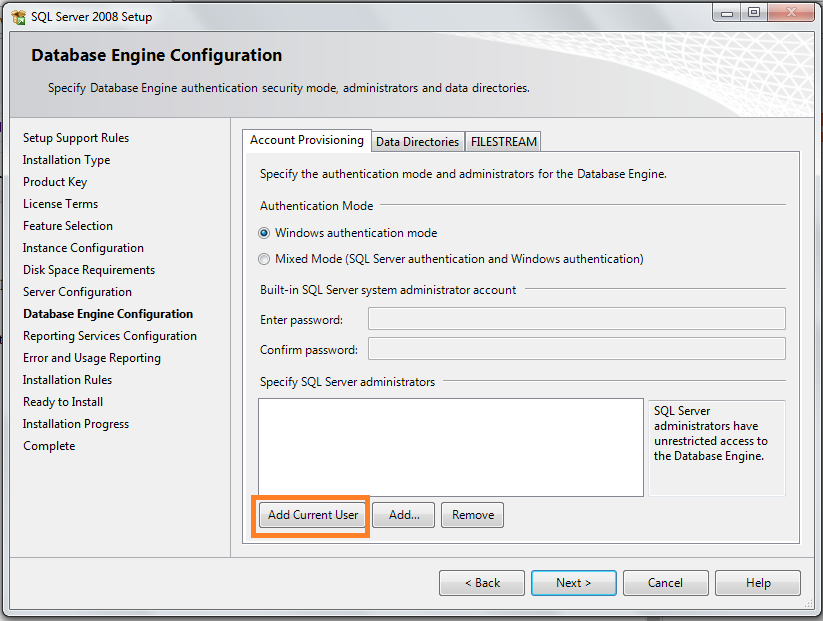This screenshot has height=621, width=823.
Task: Select Windows authentication mode radio button
Action: (x=264, y=233)
